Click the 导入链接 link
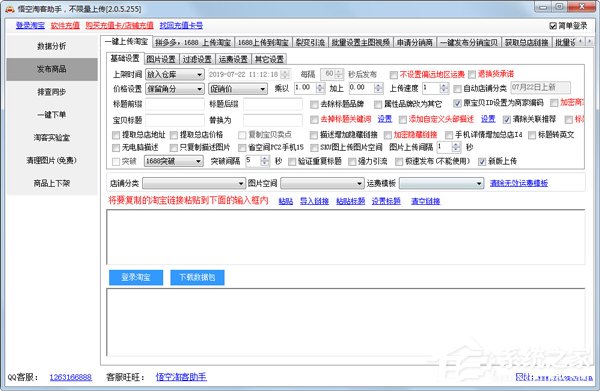600x391 pixels. point(314,201)
